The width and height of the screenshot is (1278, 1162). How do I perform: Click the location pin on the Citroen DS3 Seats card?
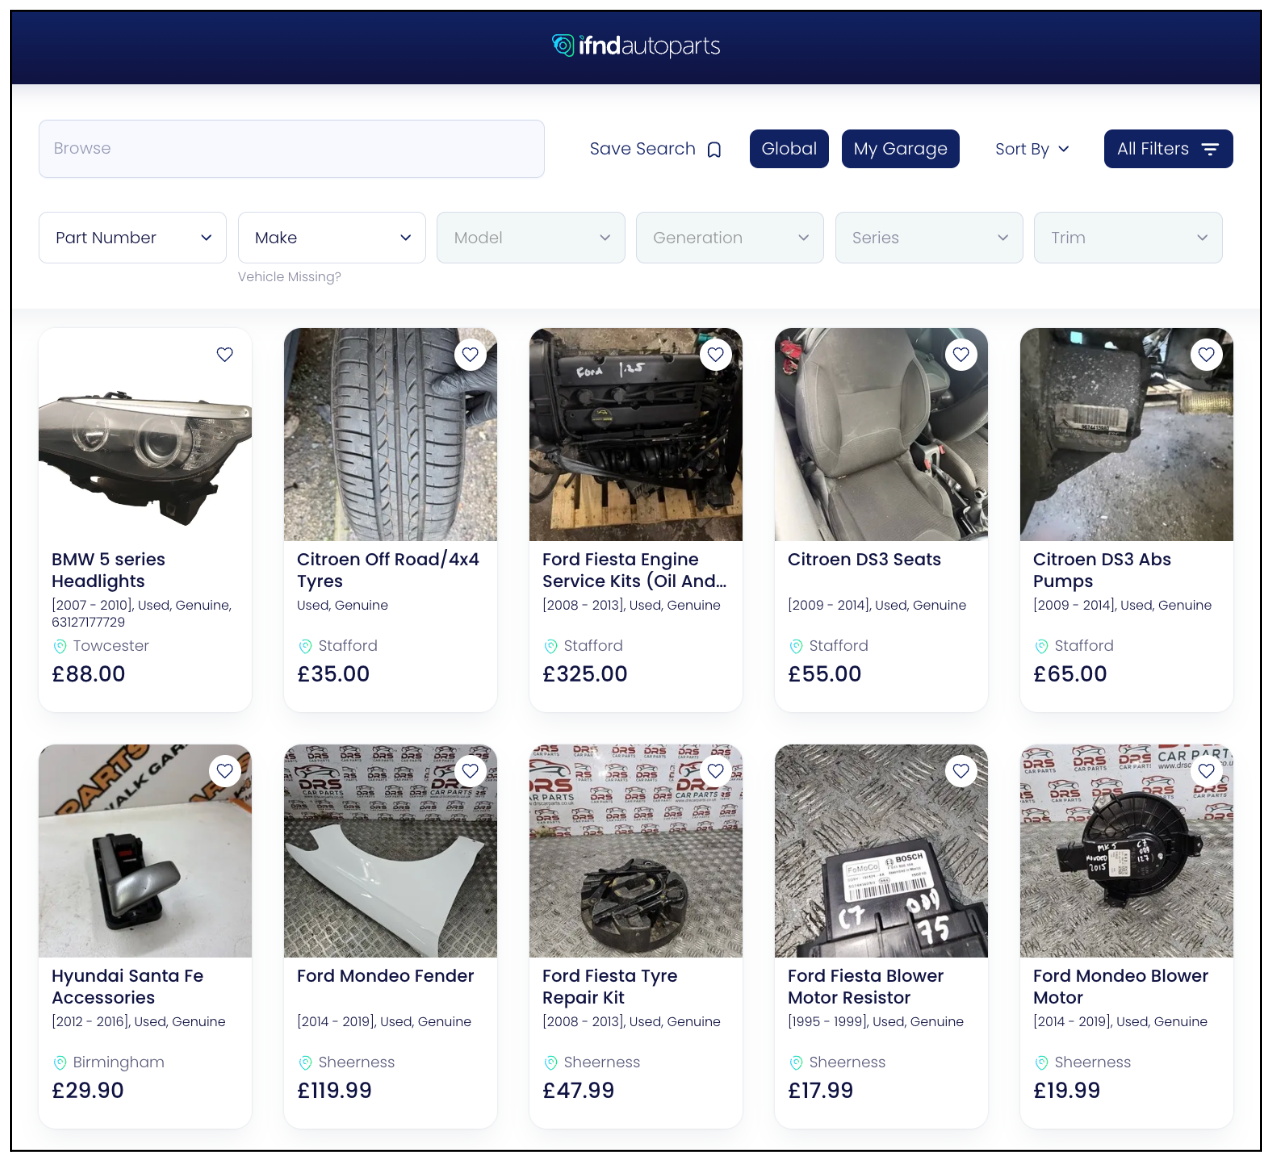coord(796,646)
